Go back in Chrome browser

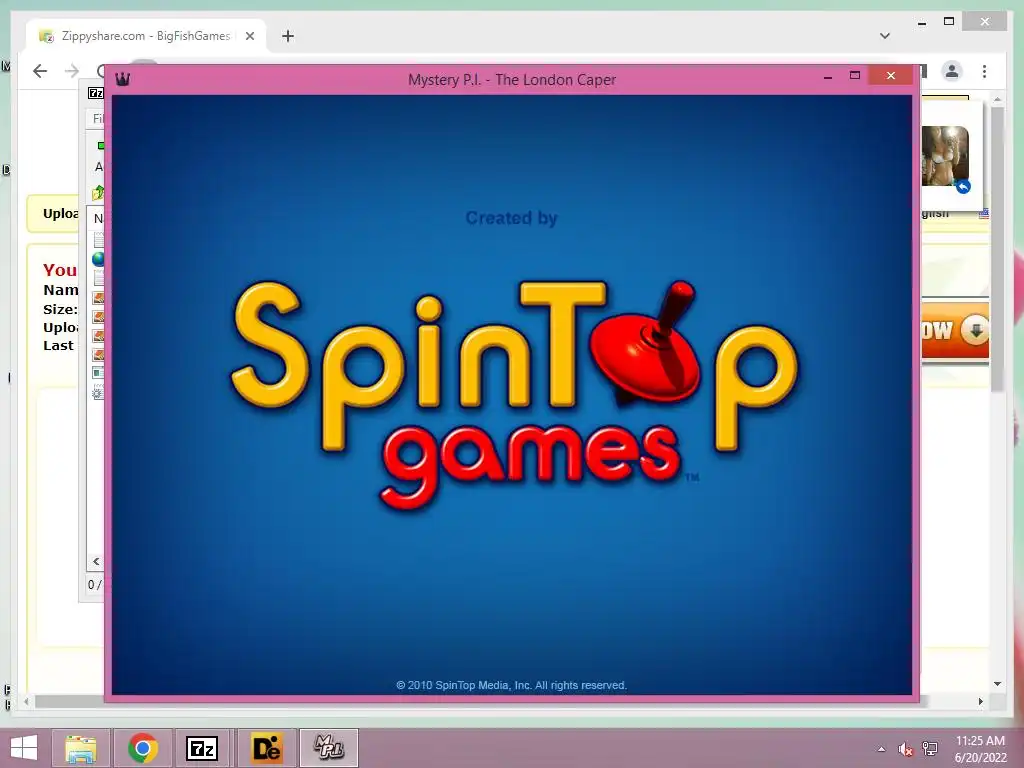(x=40, y=71)
